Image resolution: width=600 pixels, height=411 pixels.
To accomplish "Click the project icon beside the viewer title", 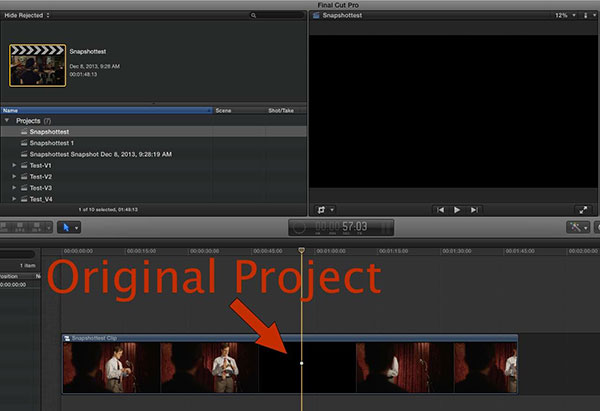I will (316, 15).
